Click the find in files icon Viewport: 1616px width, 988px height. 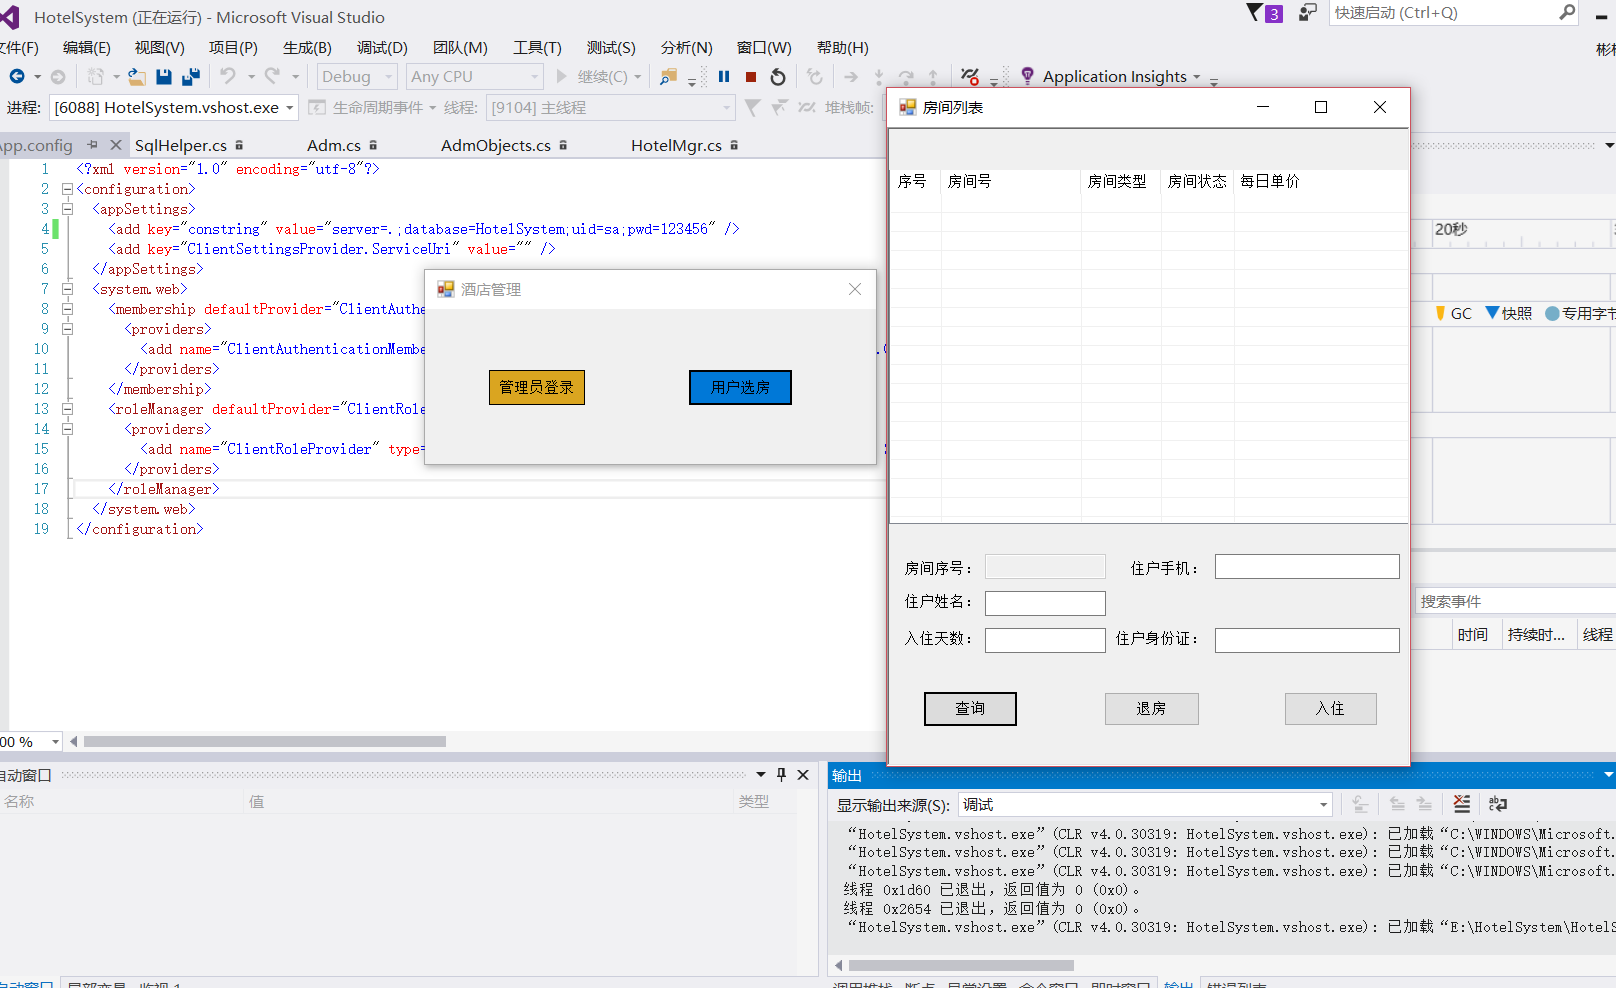point(669,77)
